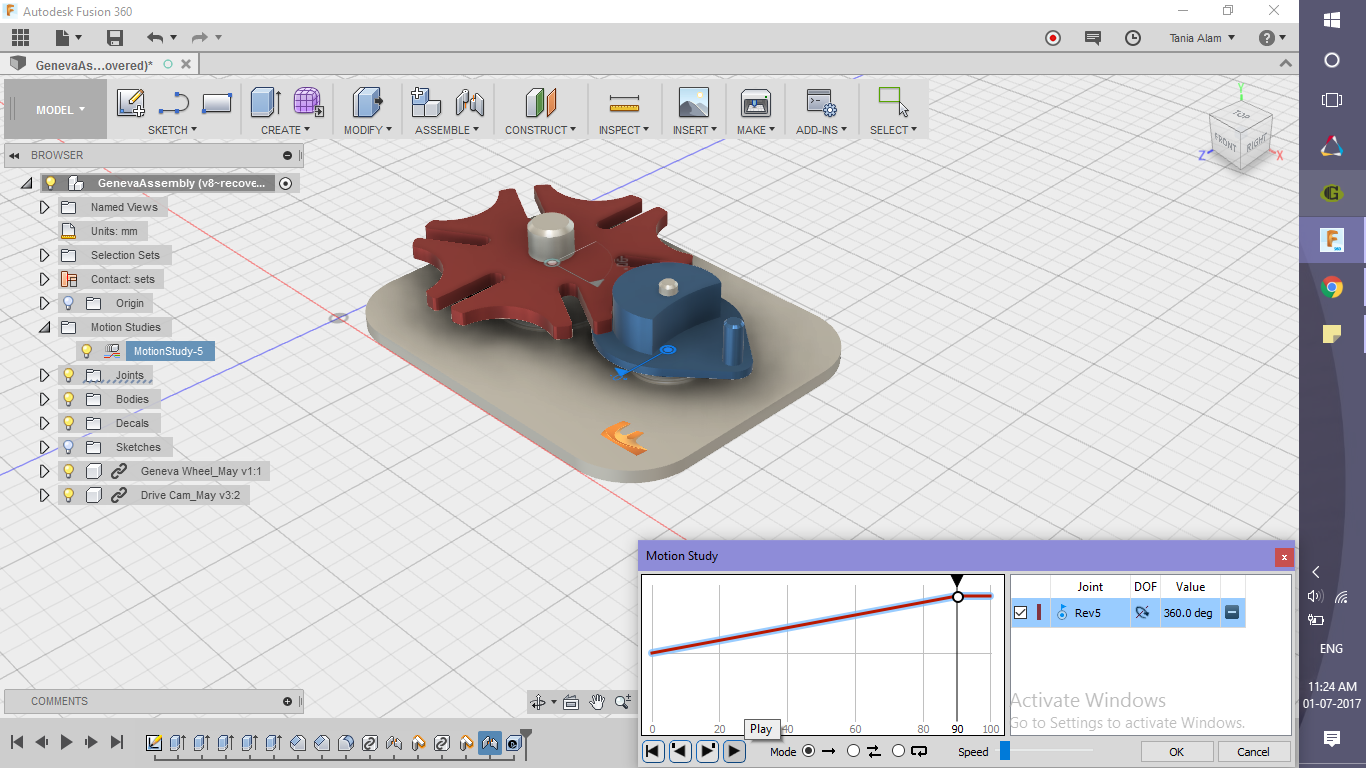Expand the Selection Sets folder
The height and width of the screenshot is (768, 1366).
[x=44, y=255]
